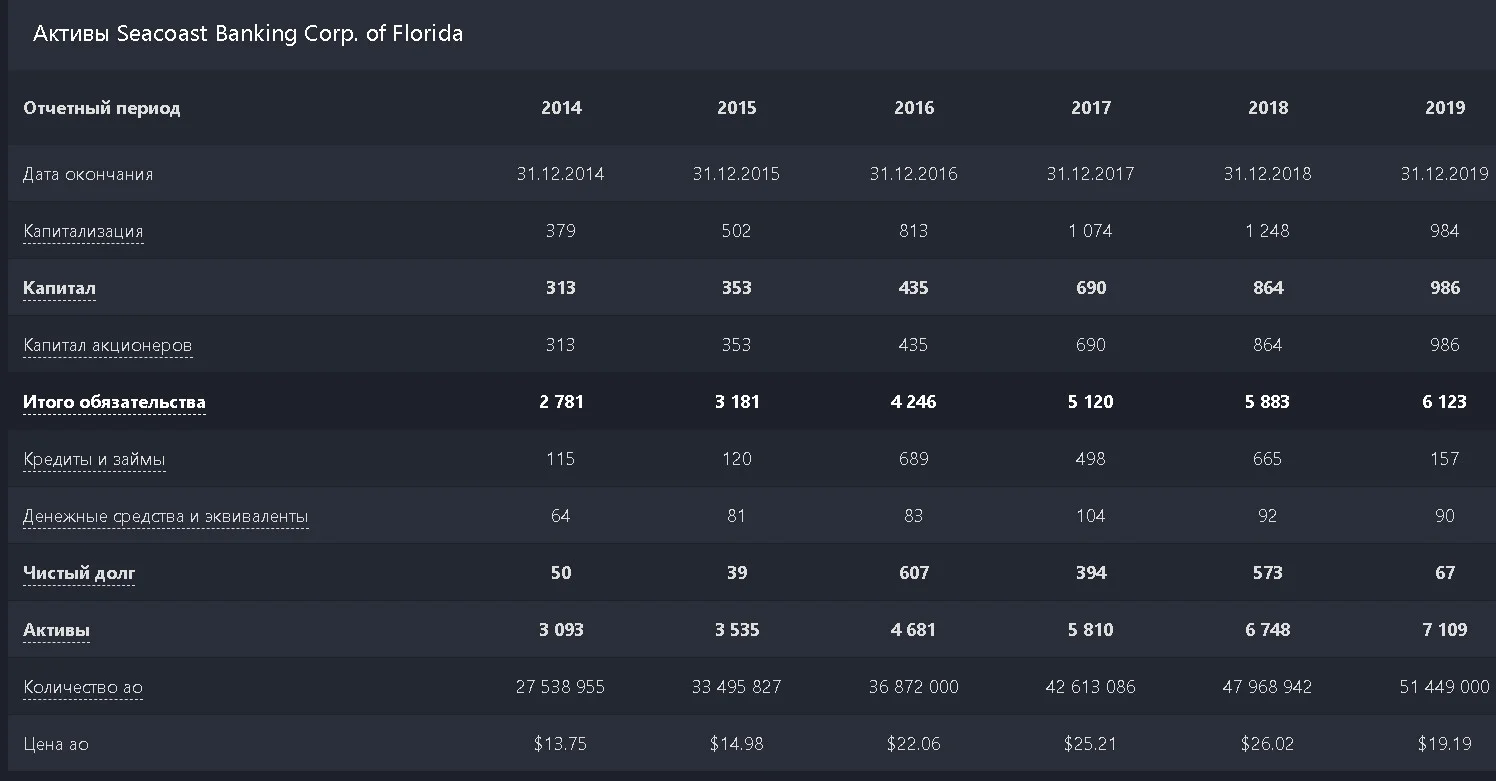Click capitalization value 813
Screen dimensions: 1496x781
pos(914,231)
